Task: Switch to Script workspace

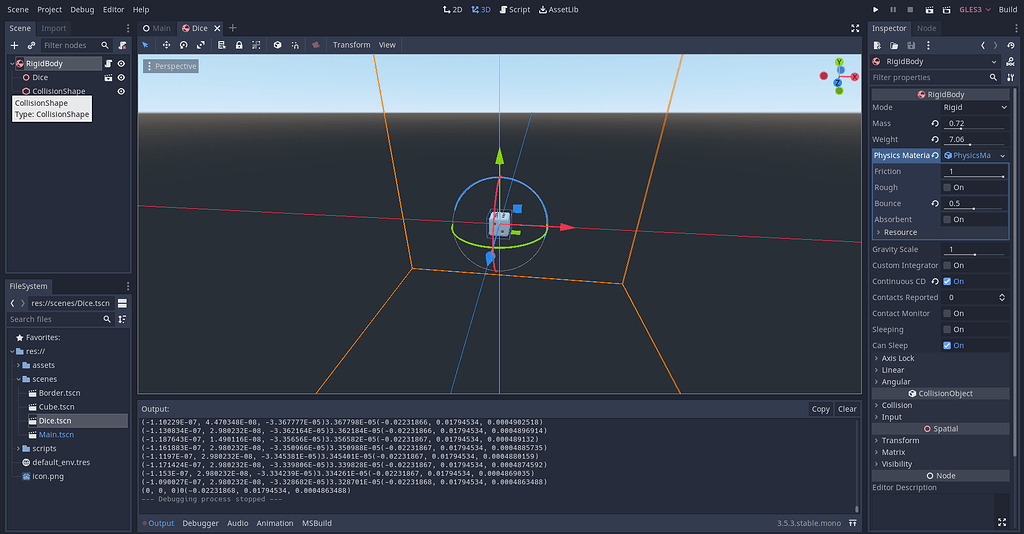Action: click(515, 10)
